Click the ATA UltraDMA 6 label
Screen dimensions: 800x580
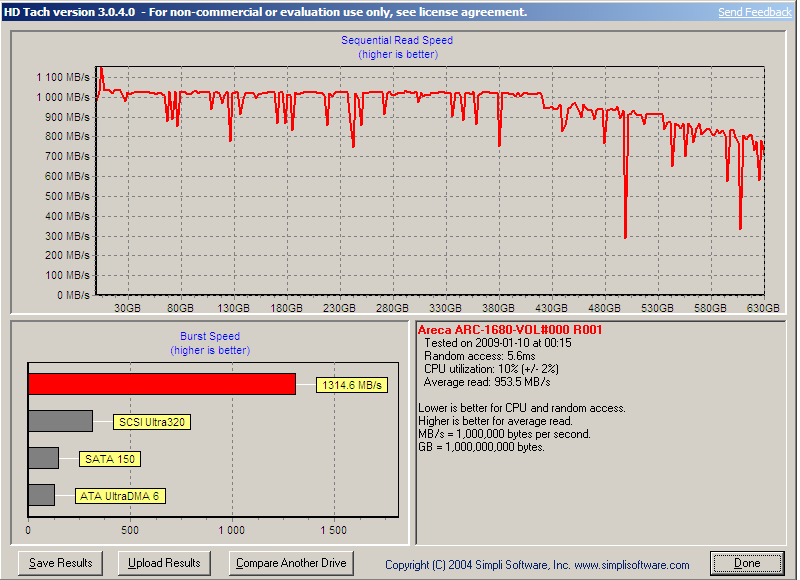click(x=120, y=496)
